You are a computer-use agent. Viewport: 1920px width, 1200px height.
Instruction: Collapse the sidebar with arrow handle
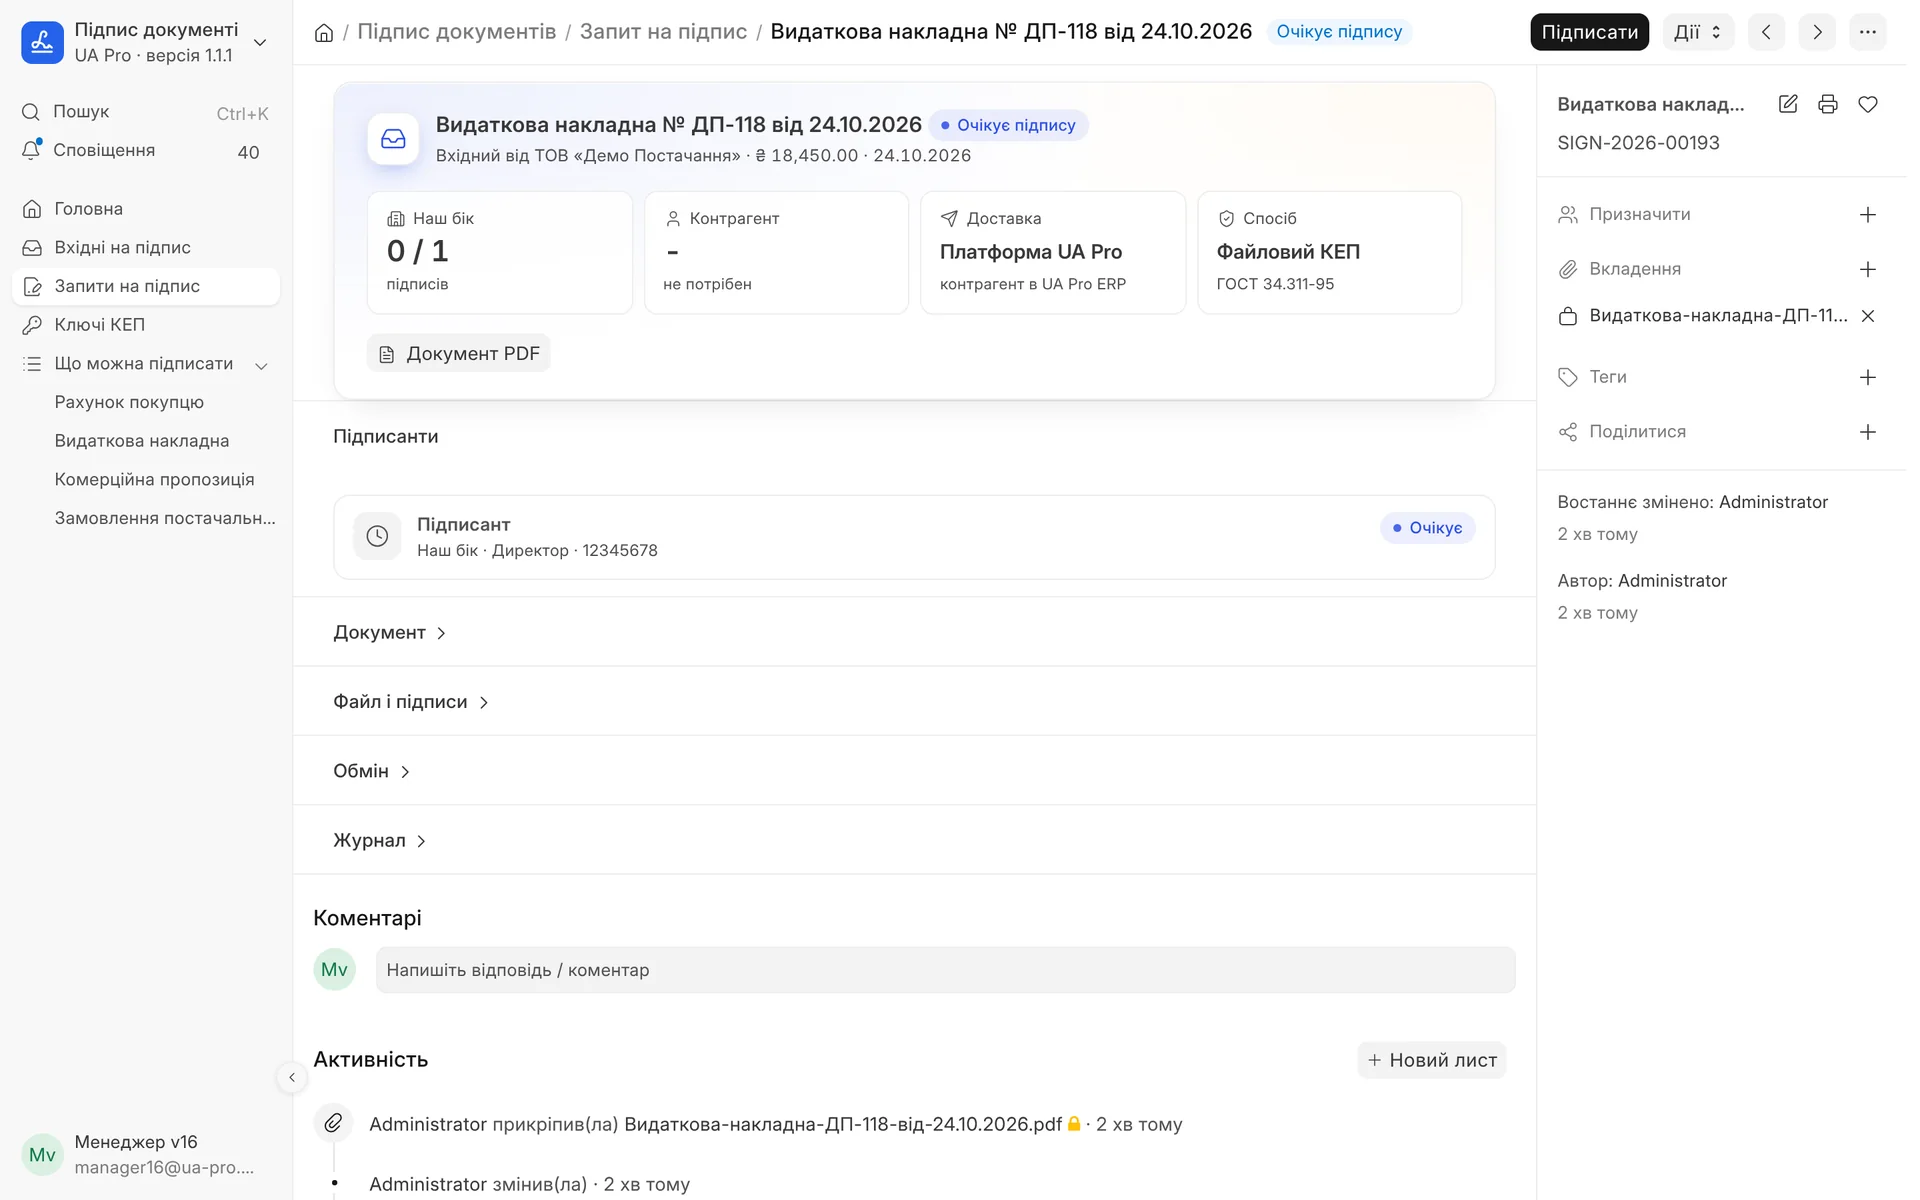(x=291, y=1077)
